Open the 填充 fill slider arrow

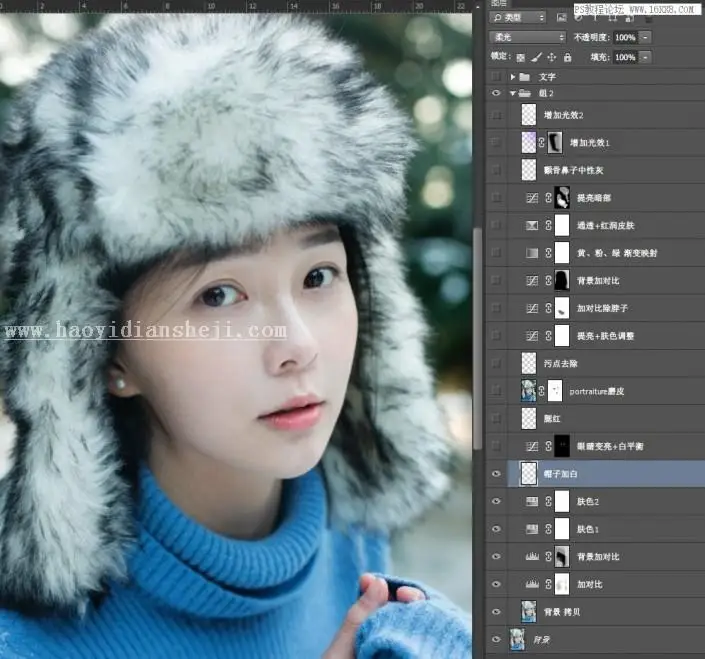pos(645,58)
